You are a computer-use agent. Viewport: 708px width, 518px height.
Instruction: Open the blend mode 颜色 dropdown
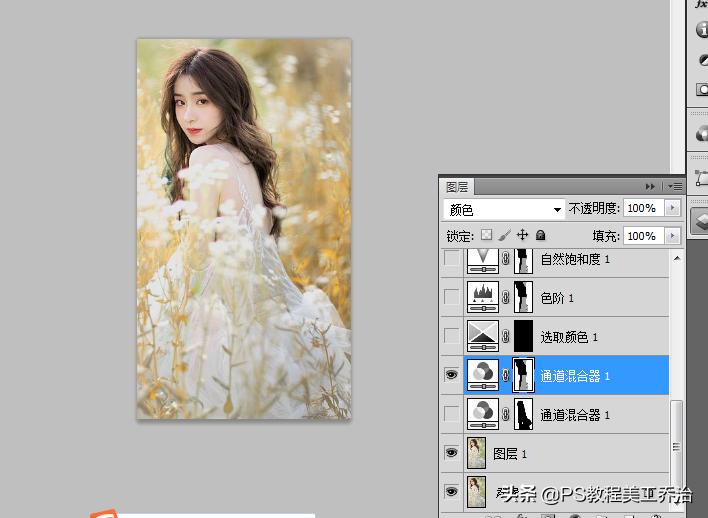[504, 209]
